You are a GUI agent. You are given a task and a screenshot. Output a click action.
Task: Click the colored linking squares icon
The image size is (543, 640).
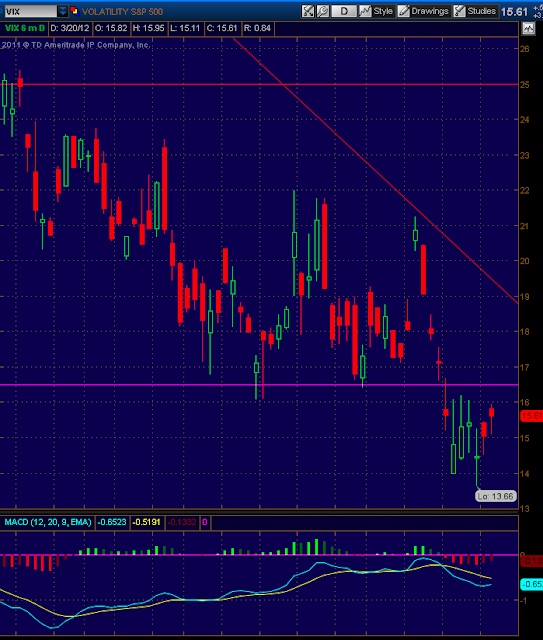coord(74,11)
